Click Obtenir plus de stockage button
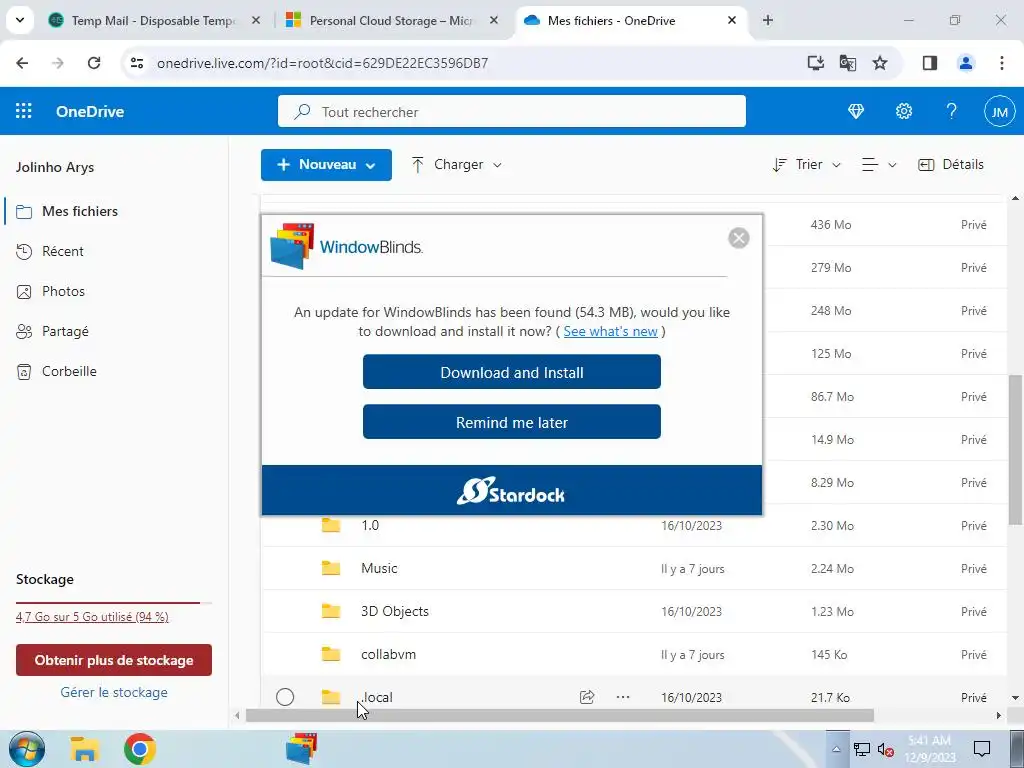Screen dimensions: 1024x768 click(114, 660)
